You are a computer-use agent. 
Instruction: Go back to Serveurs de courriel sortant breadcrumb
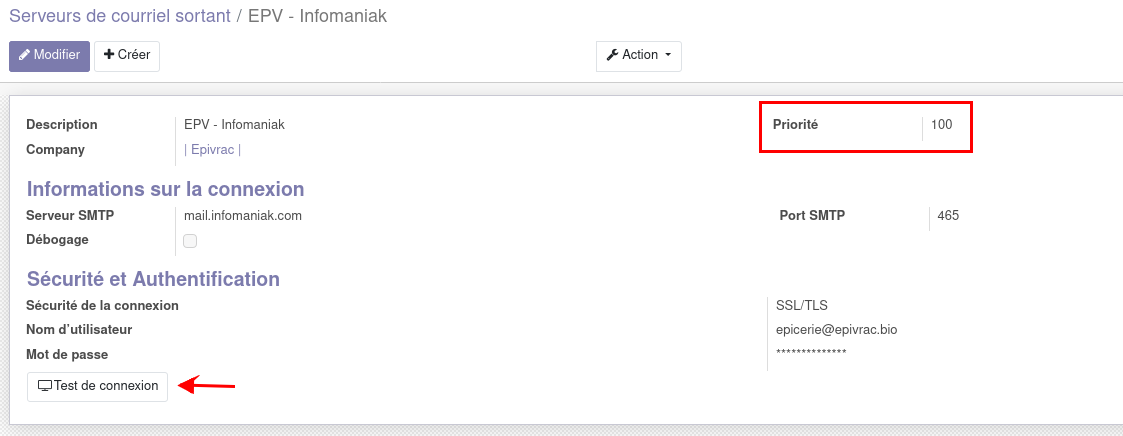pyautogui.click(x=119, y=16)
